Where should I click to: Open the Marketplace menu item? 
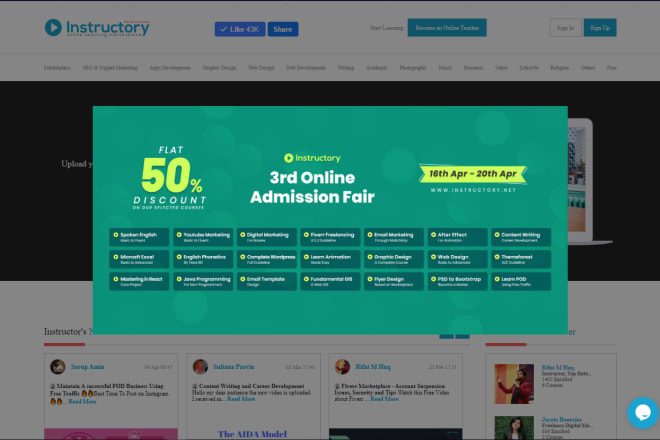[57, 67]
